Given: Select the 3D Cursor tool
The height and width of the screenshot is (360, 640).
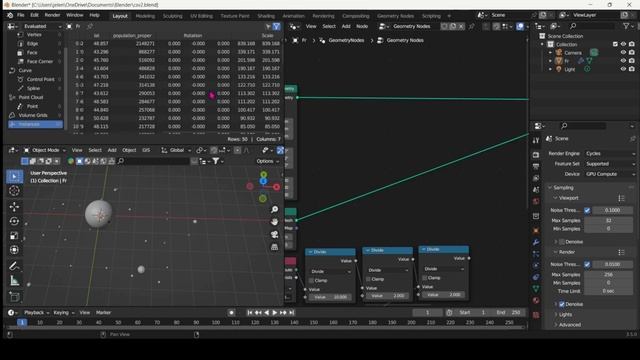Looking at the screenshot, I should 14,191.
